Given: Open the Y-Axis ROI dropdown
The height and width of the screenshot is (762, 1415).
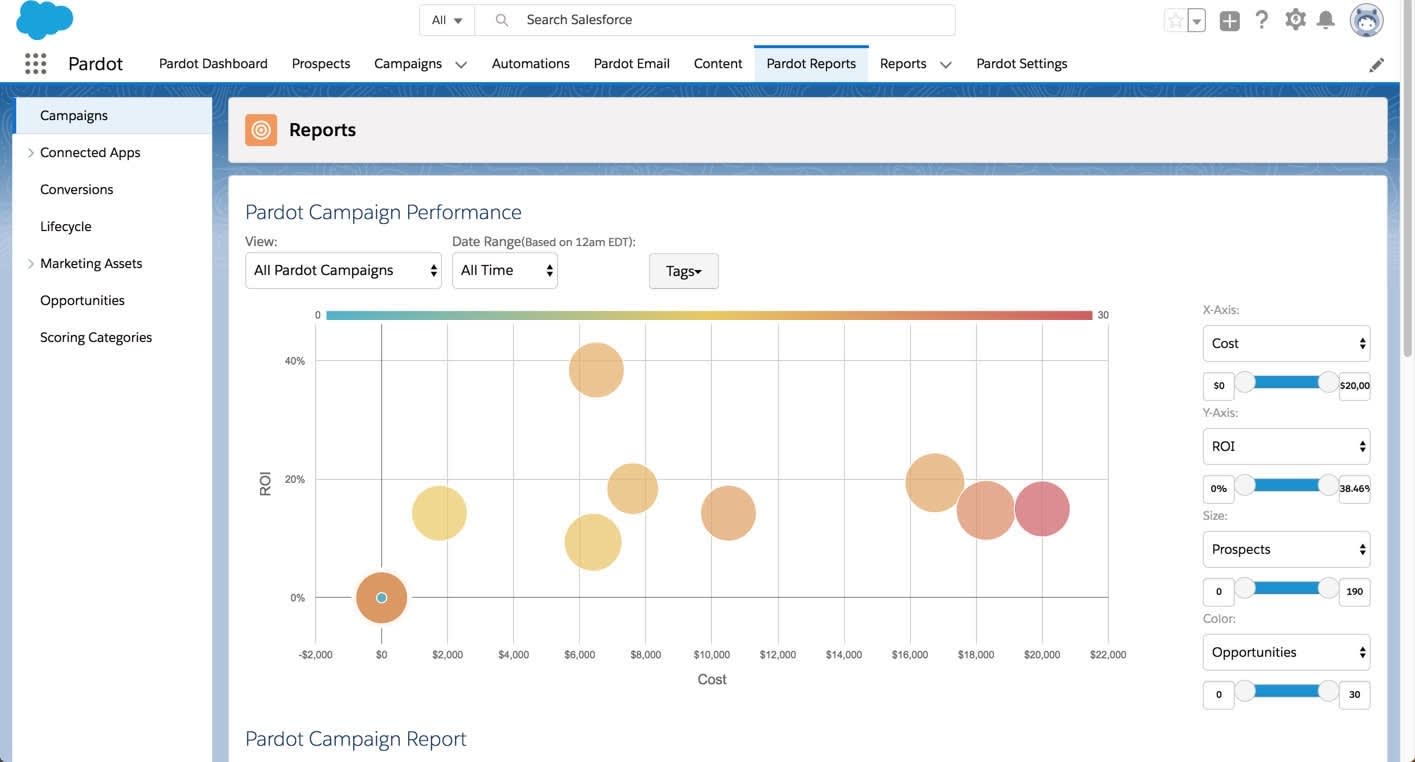Looking at the screenshot, I should pyautogui.click(x=1286, y=446).
